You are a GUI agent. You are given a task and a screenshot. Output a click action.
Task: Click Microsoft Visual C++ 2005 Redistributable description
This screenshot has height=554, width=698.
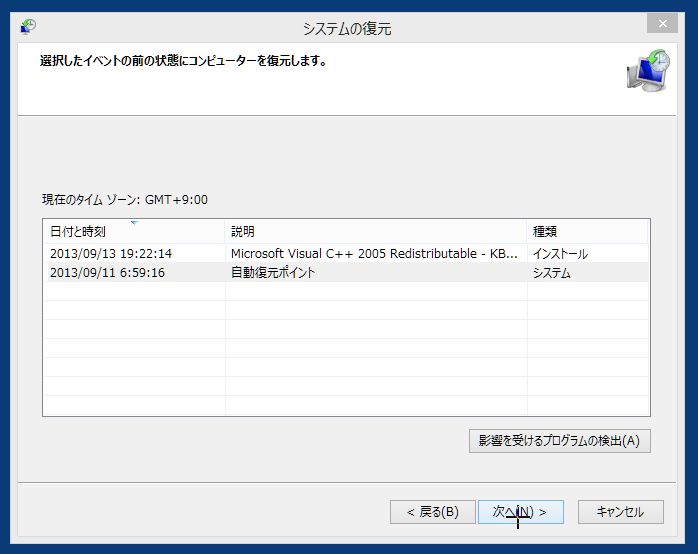tap(374, 254)
